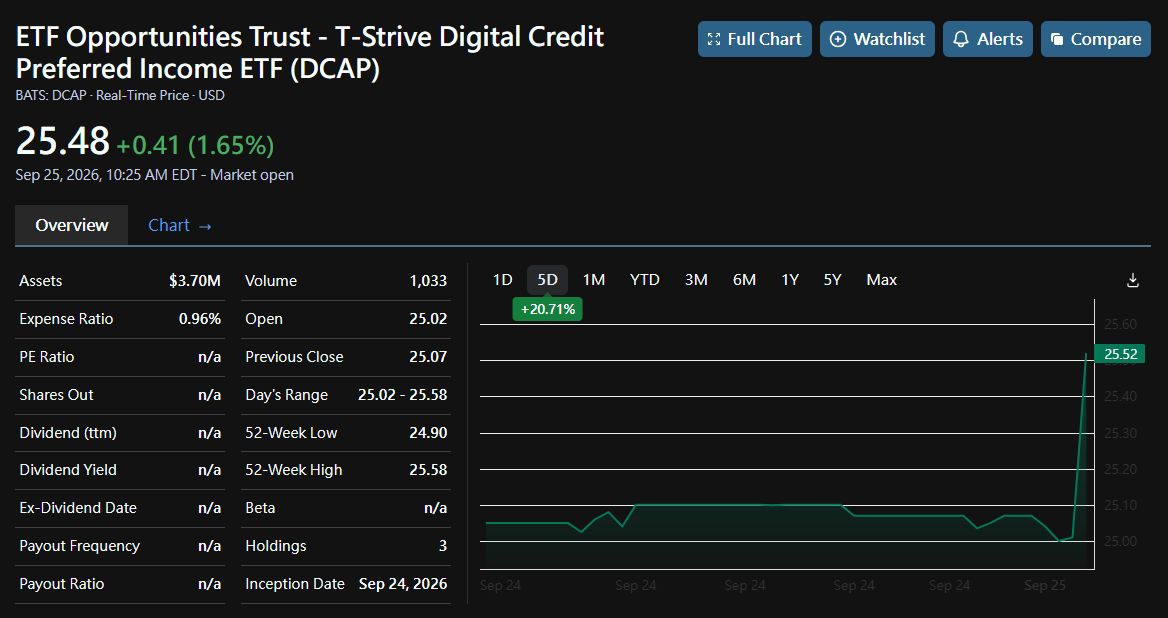Click the Assets value $3.70M

pos(194,281)
